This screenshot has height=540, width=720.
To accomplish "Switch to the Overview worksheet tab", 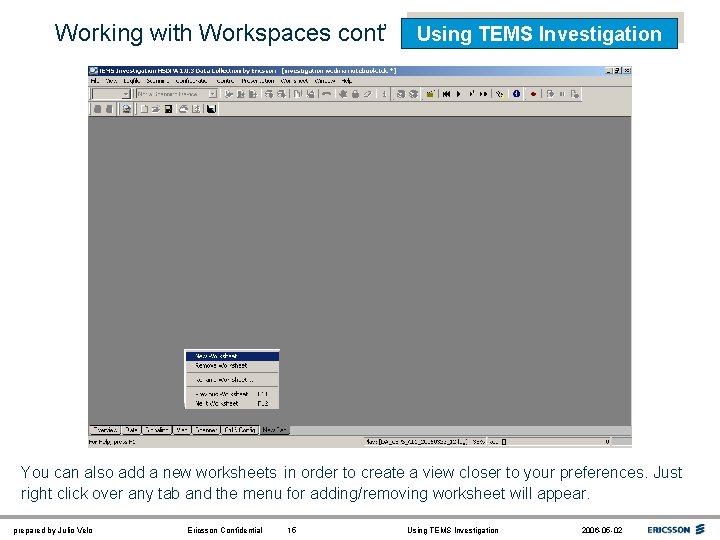I will pos(105,430).
